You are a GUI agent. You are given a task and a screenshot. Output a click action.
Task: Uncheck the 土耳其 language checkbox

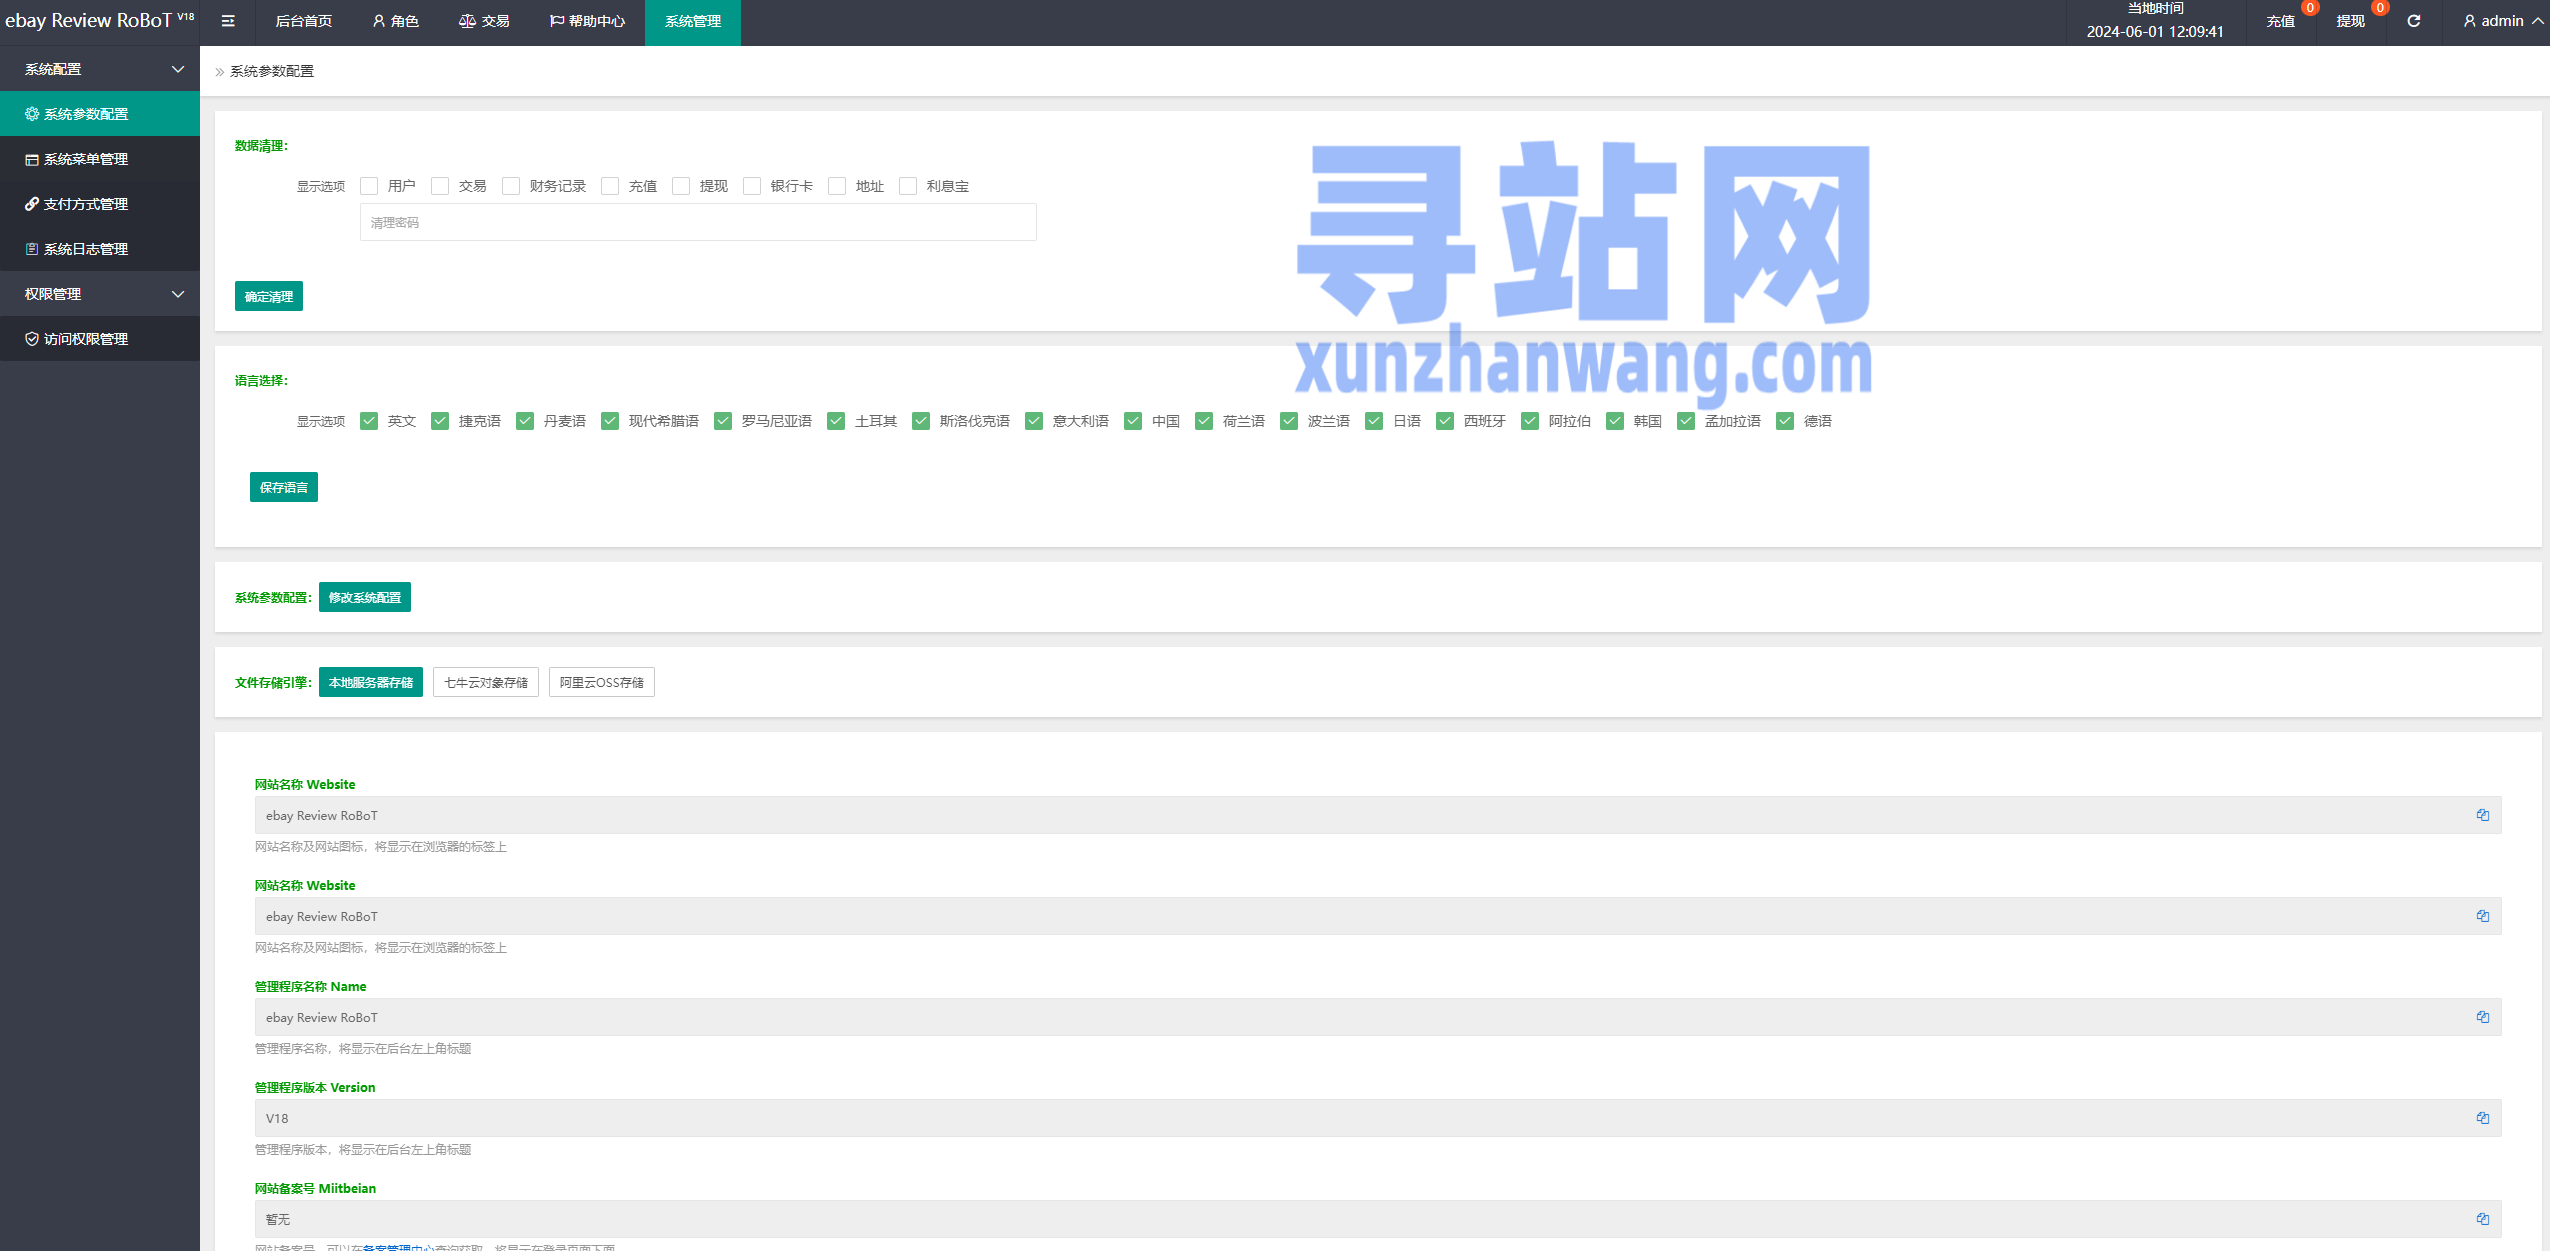pyautogui.click(x=836, y=421)
